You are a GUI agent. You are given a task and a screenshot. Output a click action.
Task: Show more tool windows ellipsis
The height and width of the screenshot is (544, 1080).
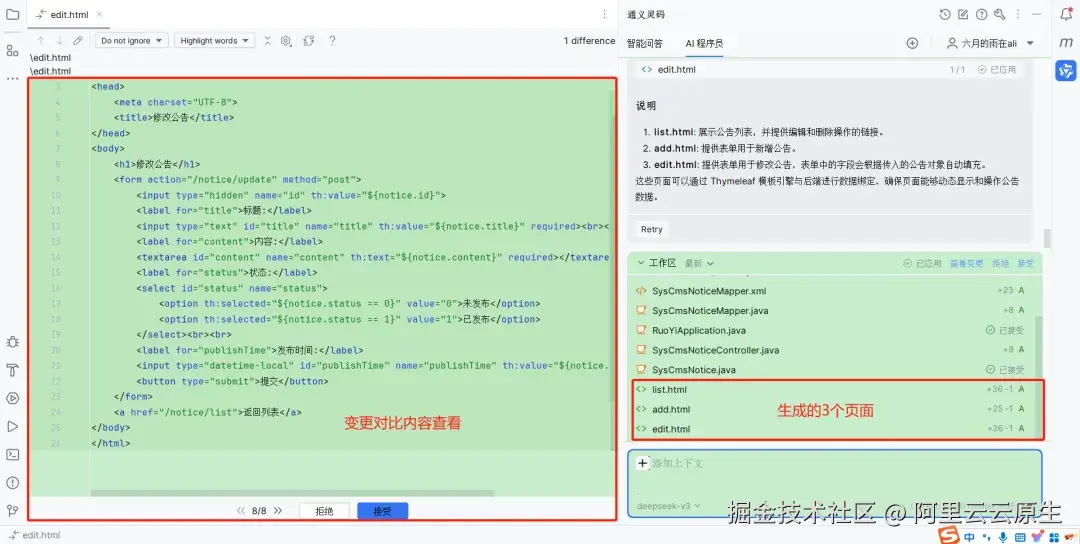pos(12,79)
